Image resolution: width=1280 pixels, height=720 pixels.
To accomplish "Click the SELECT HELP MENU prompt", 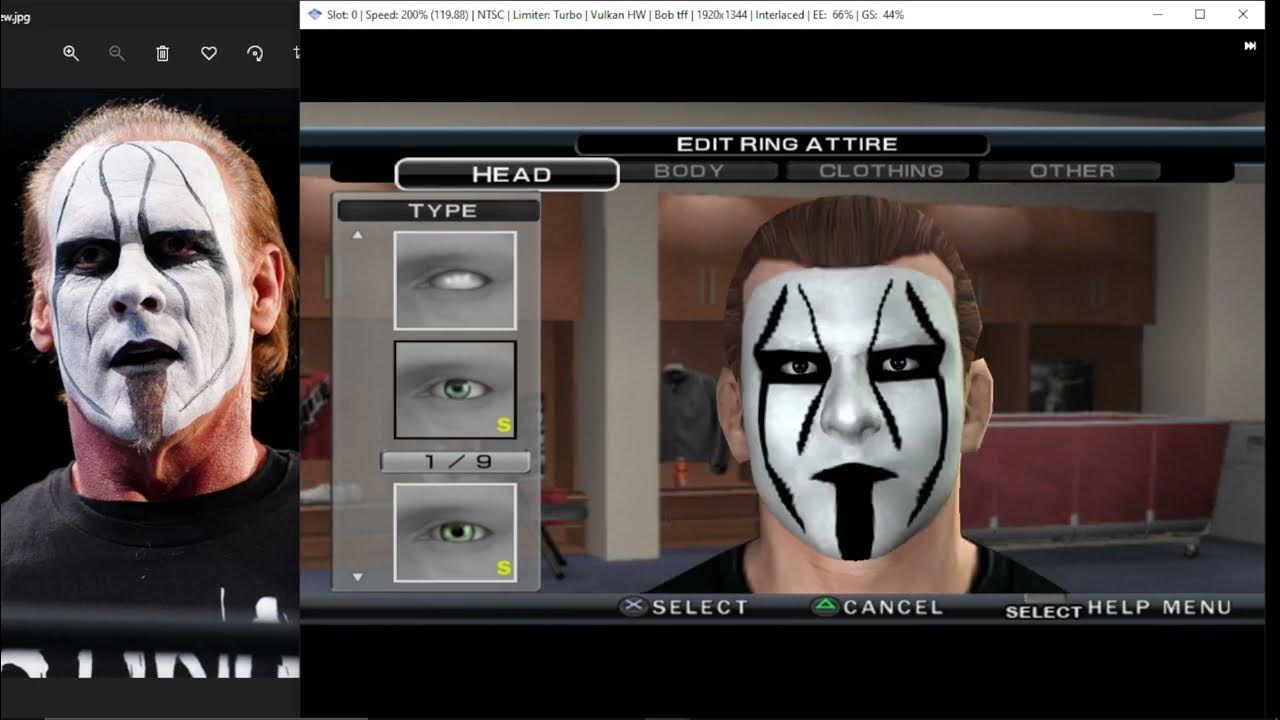I will point(1118,608).
